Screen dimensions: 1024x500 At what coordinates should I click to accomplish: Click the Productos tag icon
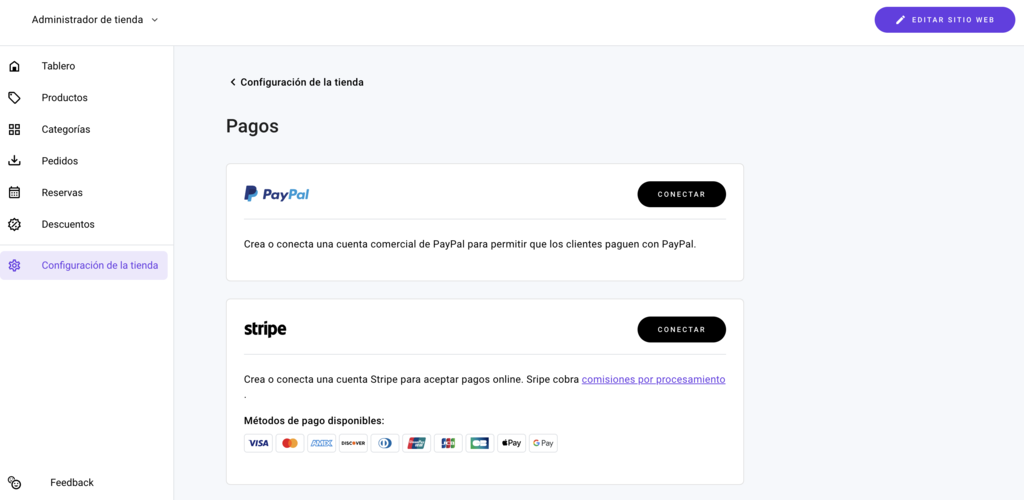tap(14, 98)
